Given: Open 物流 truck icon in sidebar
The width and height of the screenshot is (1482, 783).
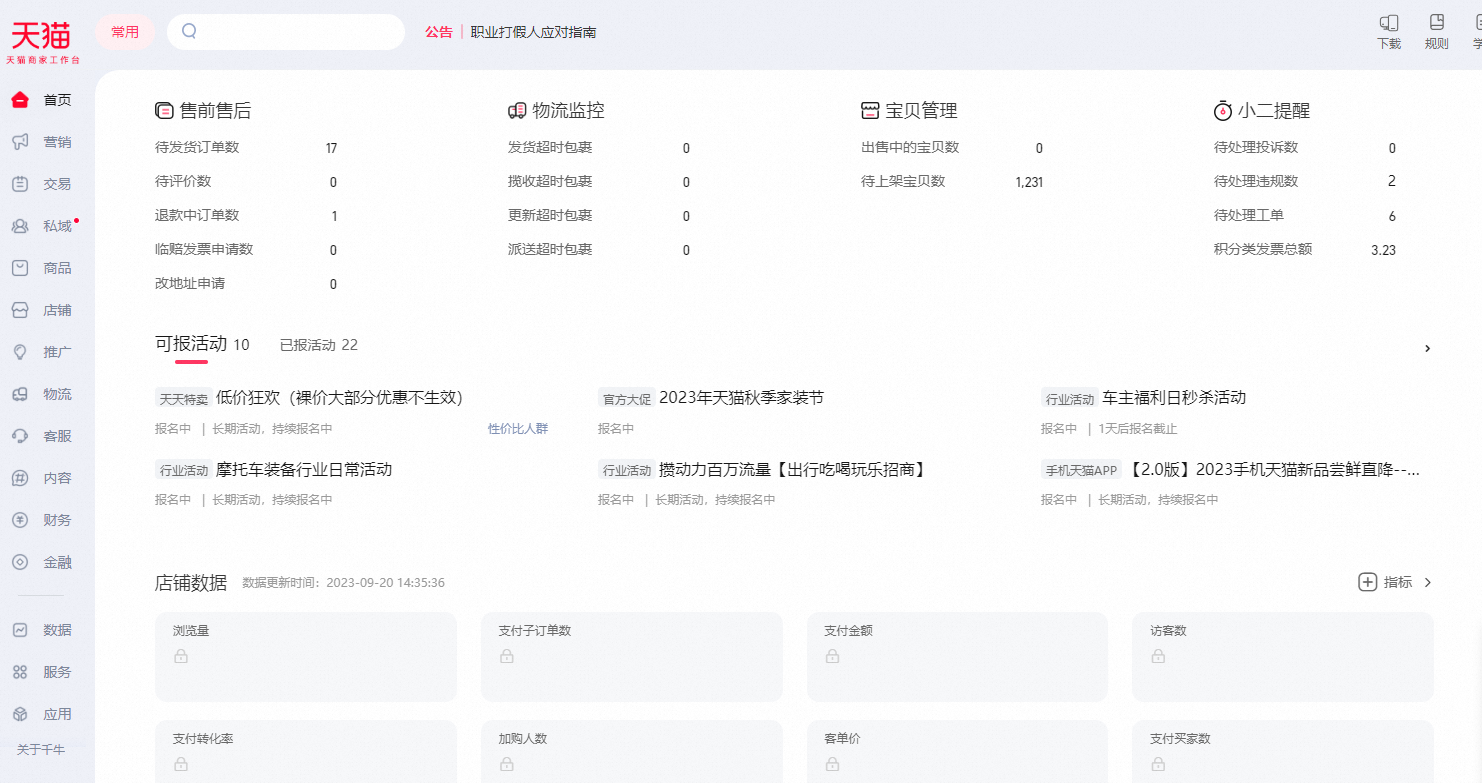Looking at the screenshot, I should pyautogui.click(x=20, y=394).
